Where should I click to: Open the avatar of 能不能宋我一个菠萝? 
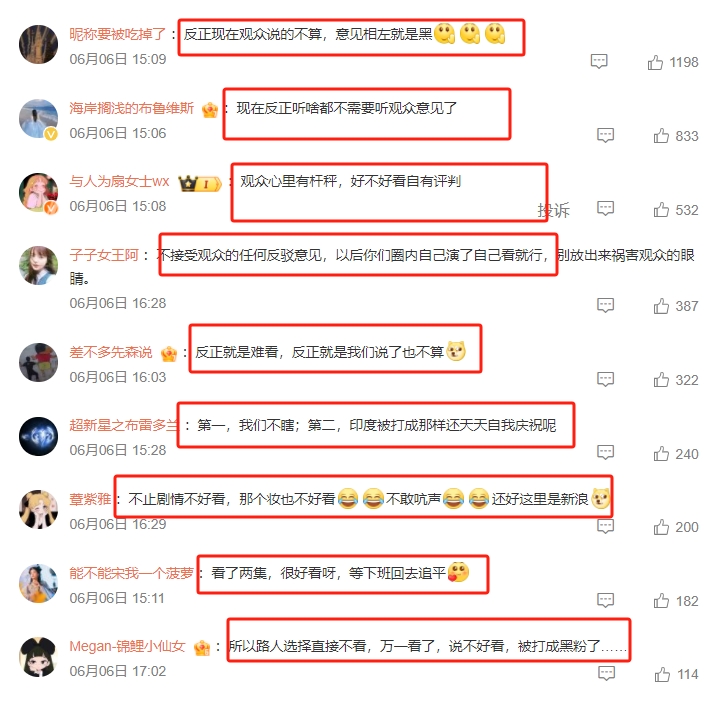(x=38, y=583)
